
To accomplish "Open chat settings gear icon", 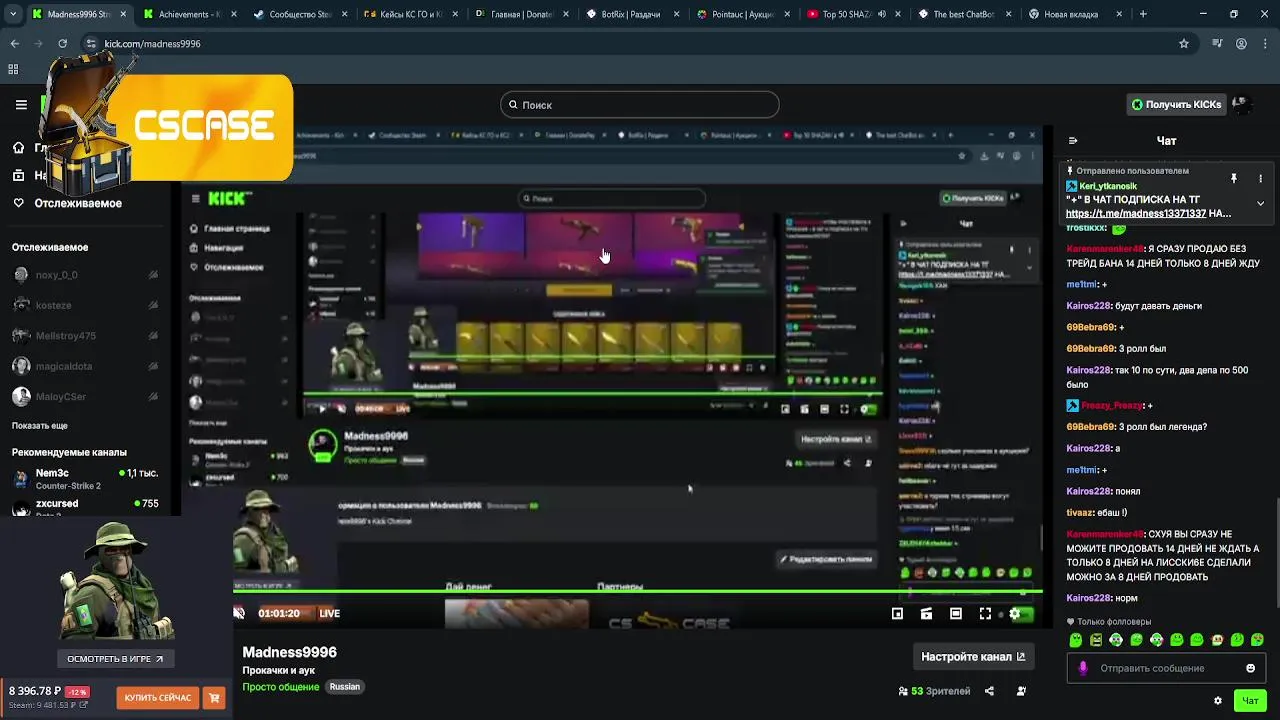I will (1217, 701).
